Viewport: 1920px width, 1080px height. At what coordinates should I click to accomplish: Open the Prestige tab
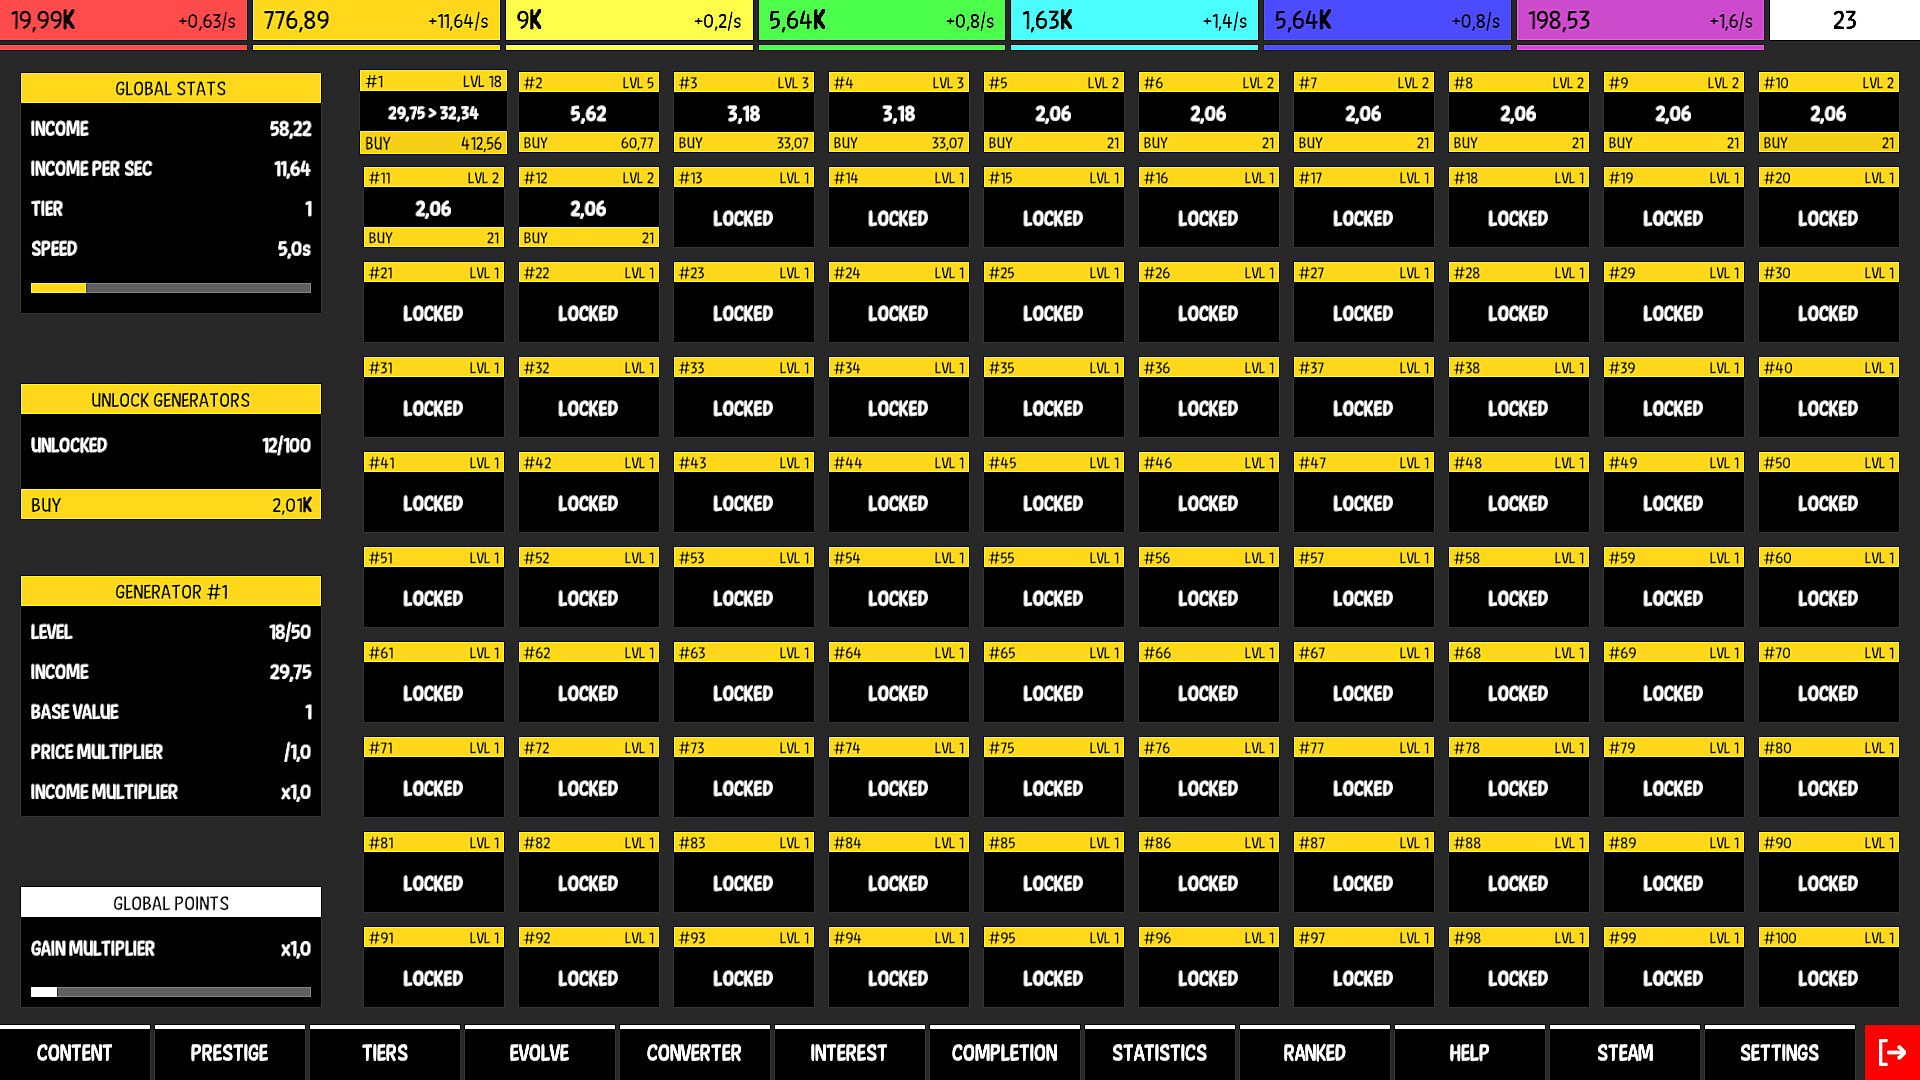(229, 1053)
